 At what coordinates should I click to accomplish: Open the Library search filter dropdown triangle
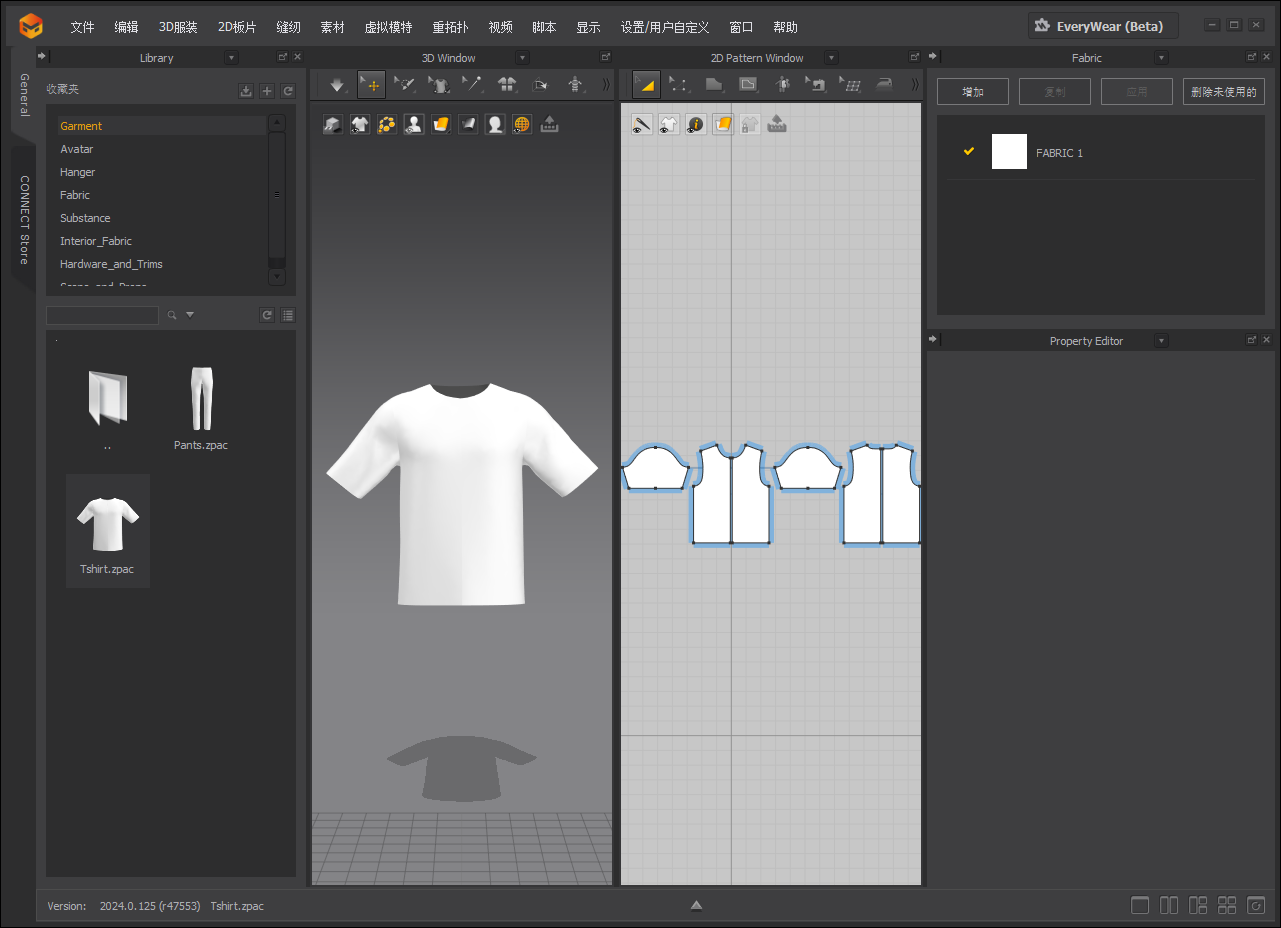[190, 315]
